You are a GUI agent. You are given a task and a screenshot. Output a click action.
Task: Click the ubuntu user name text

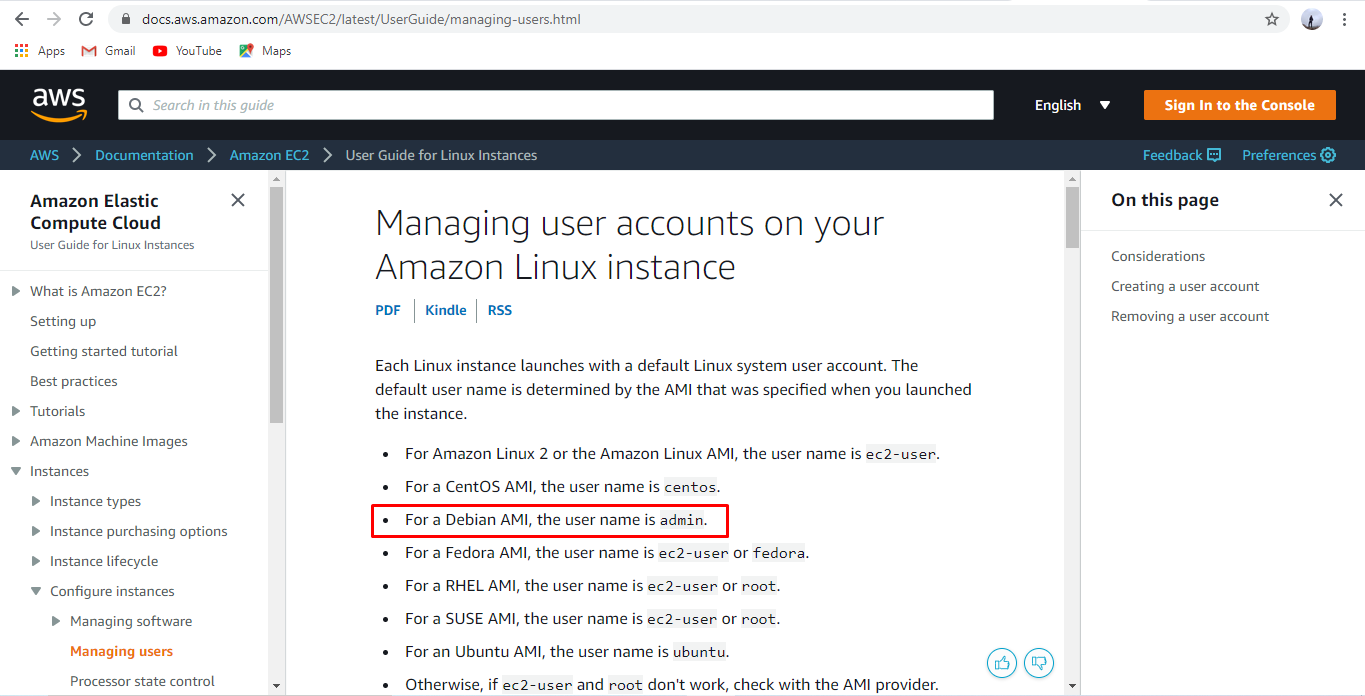tap(699, 652)
